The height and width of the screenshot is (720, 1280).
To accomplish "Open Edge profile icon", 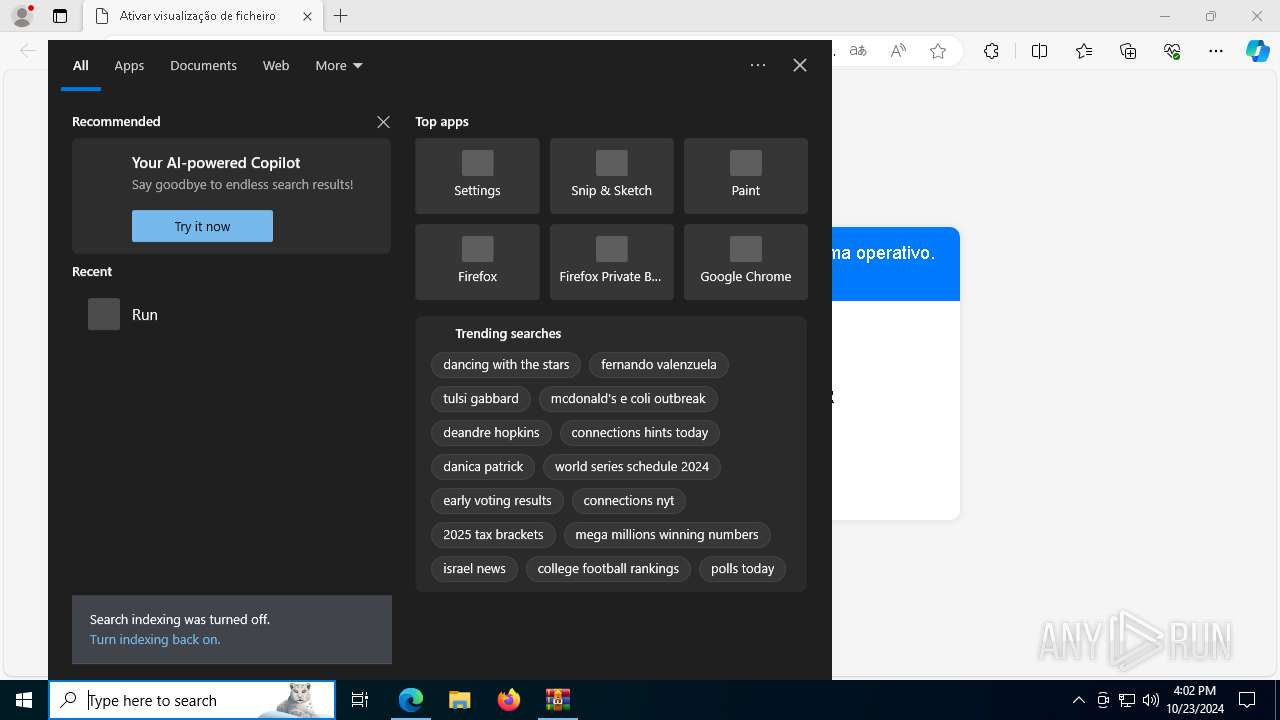I will (x=22, y=16).
